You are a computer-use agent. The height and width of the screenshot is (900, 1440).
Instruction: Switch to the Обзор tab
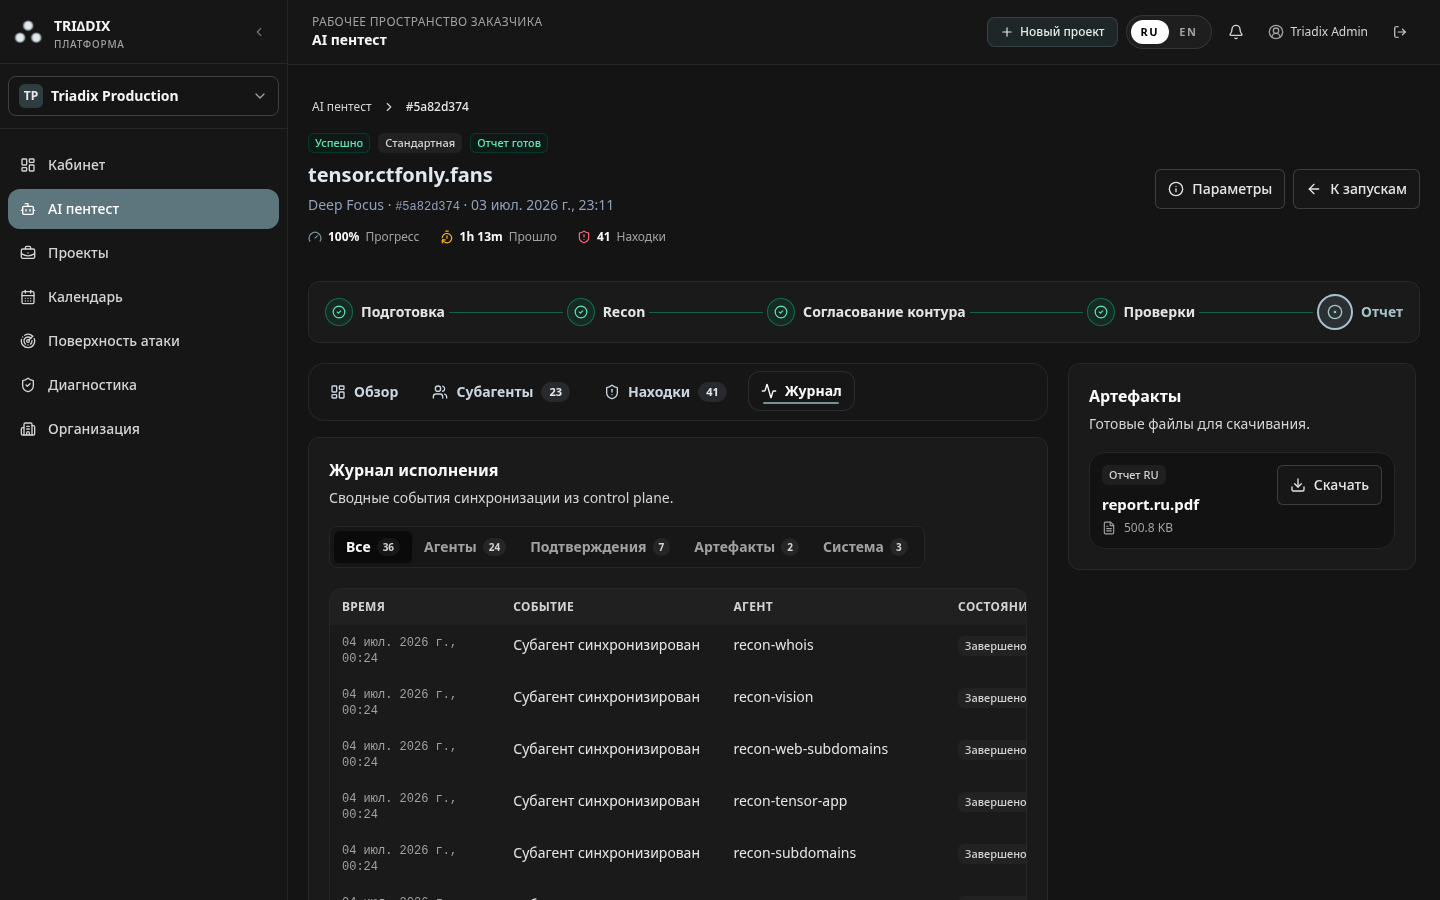pos(364,392)
